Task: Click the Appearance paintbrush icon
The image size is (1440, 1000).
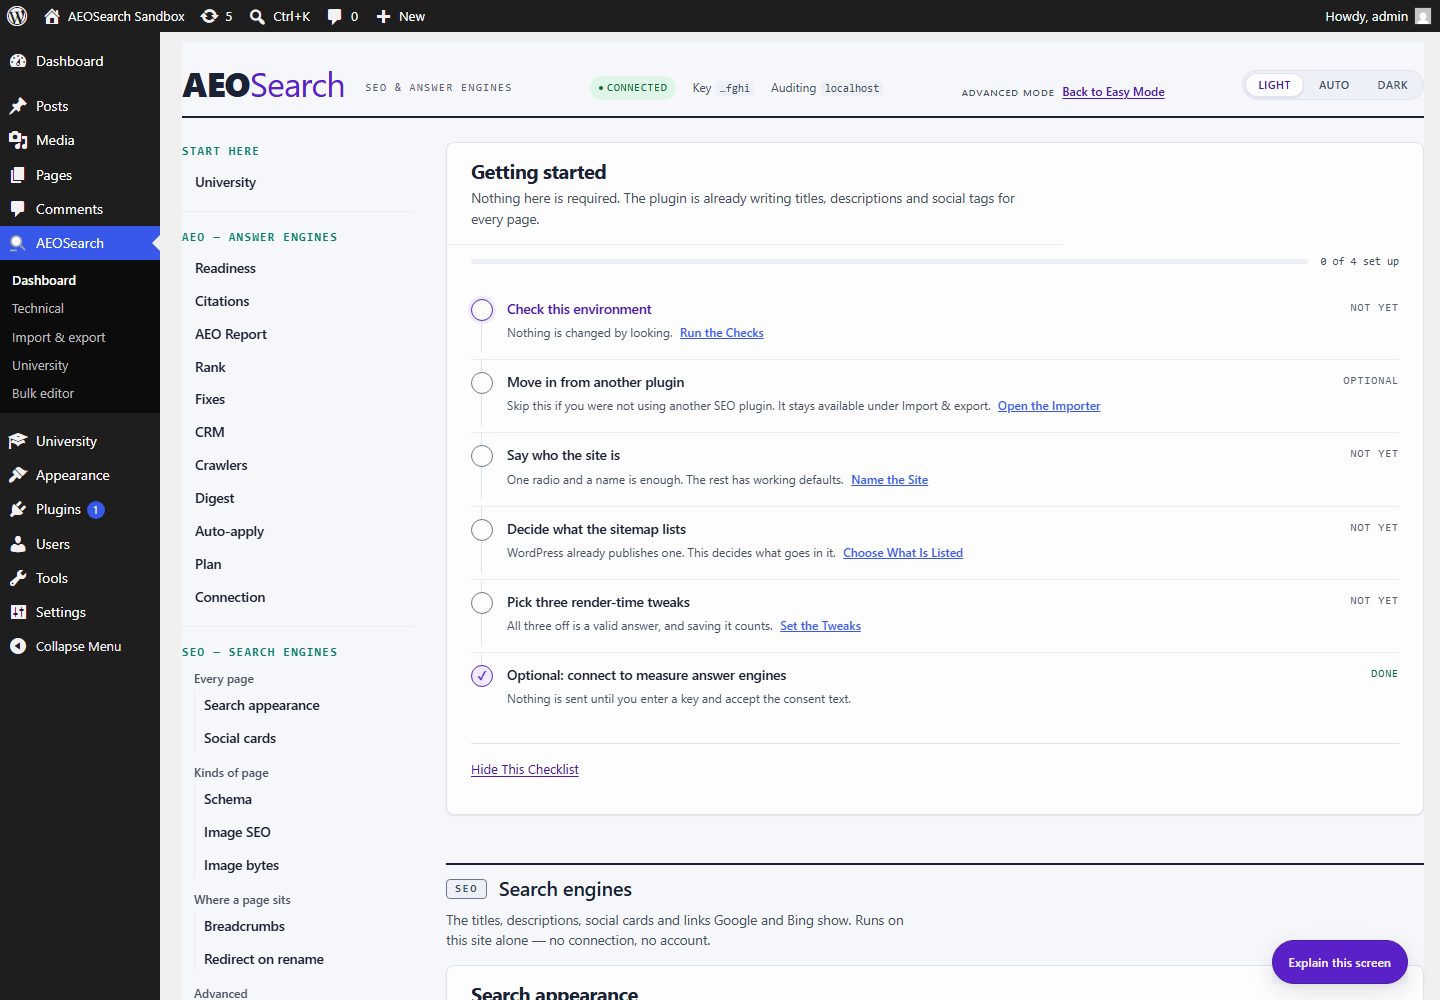Action: (18, 475)
